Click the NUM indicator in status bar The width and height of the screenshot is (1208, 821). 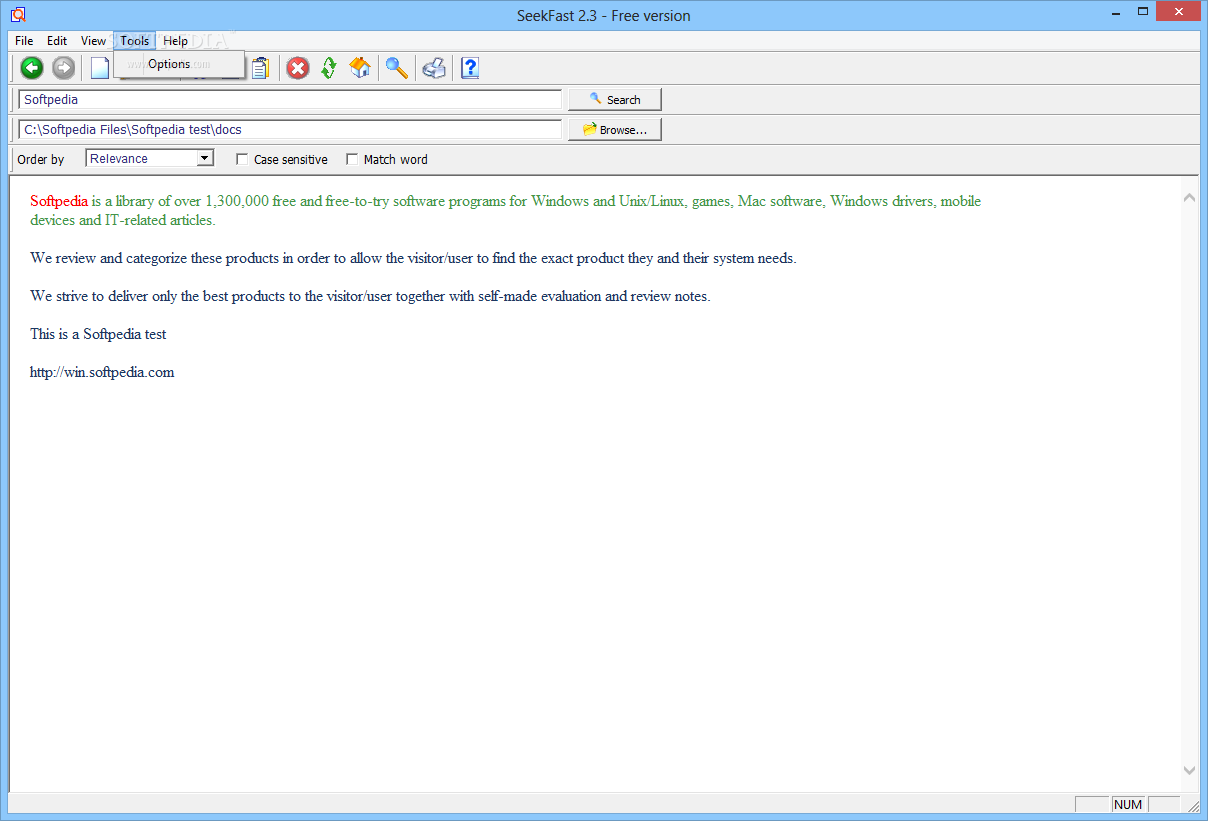pyautogui.click(x=1128, y=805)
